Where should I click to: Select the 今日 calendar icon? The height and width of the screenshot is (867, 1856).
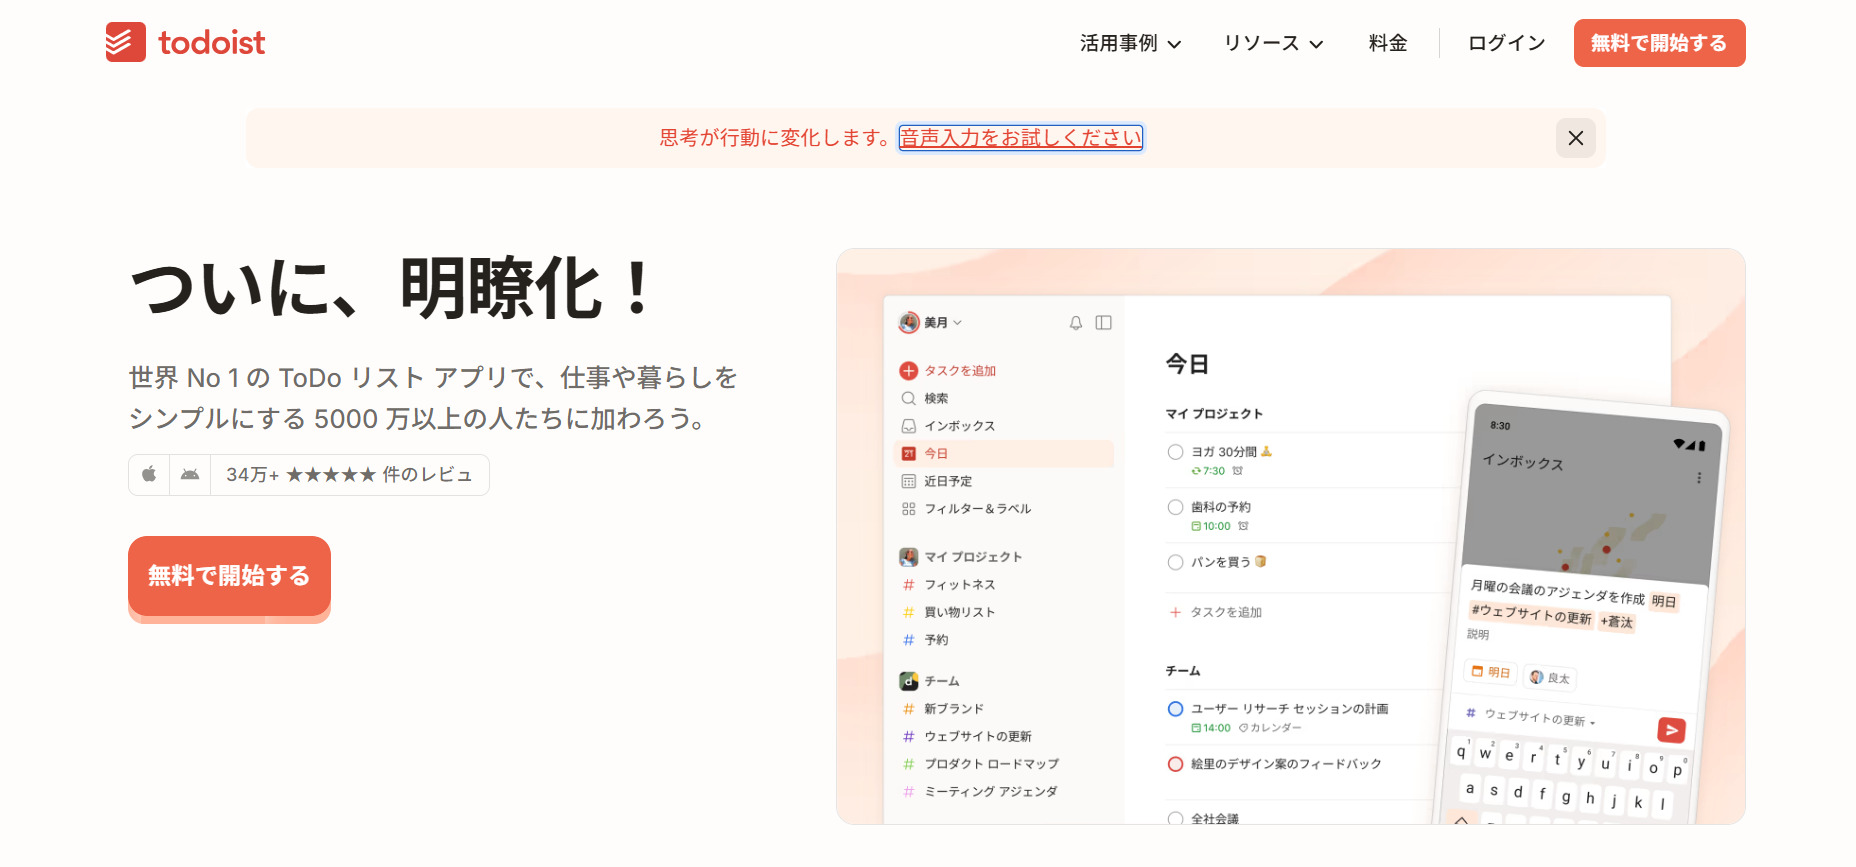click(908, 454)
